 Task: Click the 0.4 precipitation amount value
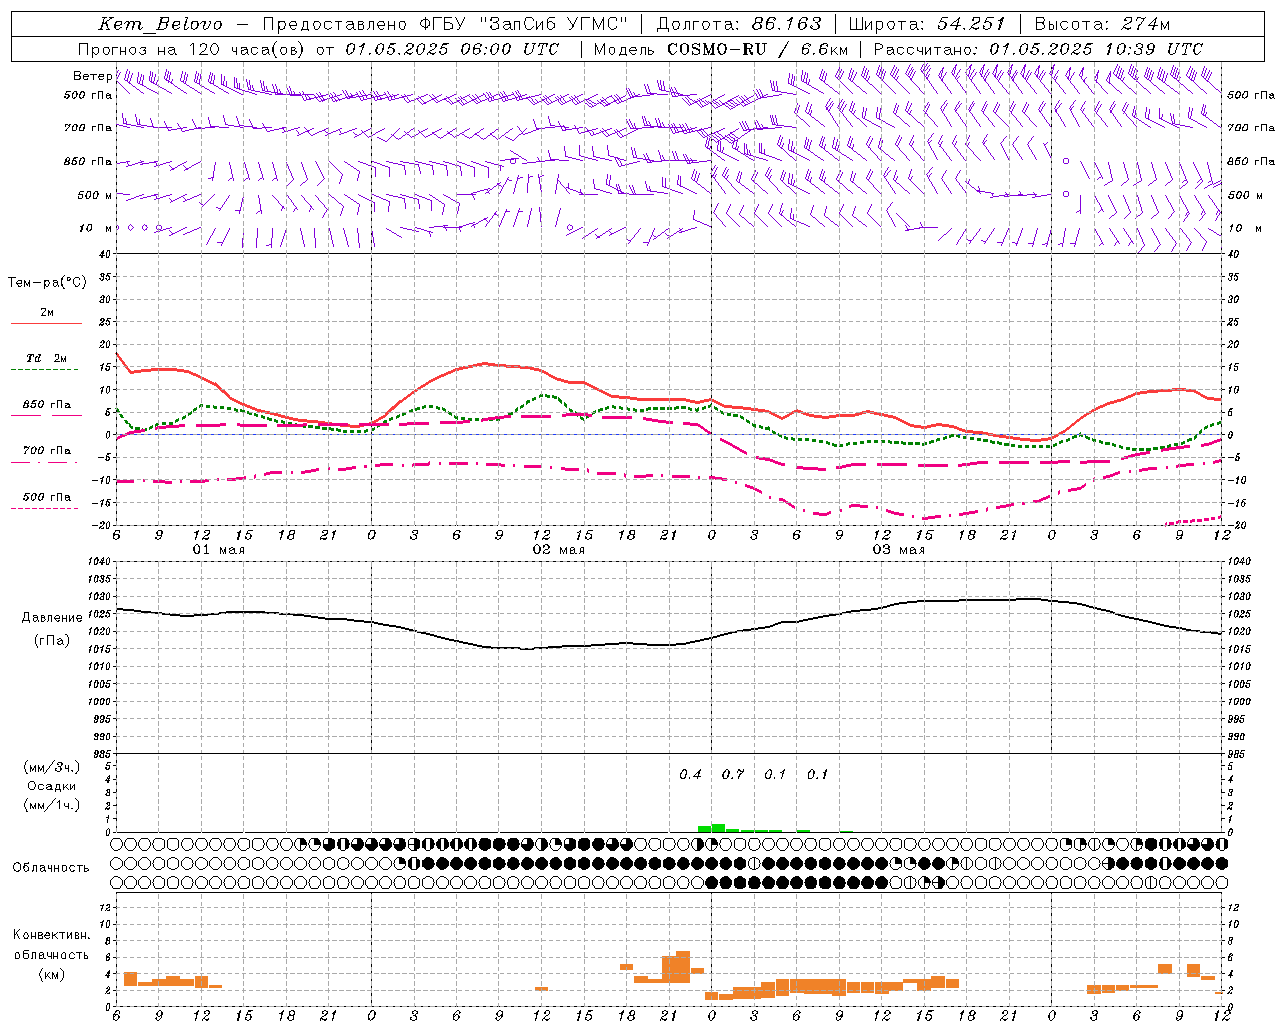(690, 774)
